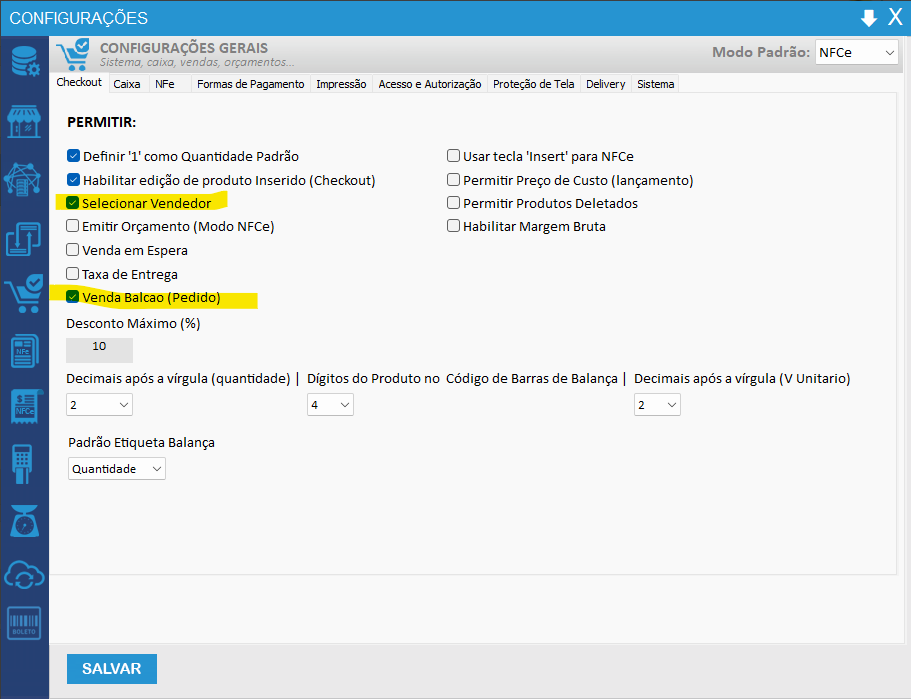
Task: Check 'Habilitar Margem Bruta' option
Action: pyautogui.click(x=454, y=226)
